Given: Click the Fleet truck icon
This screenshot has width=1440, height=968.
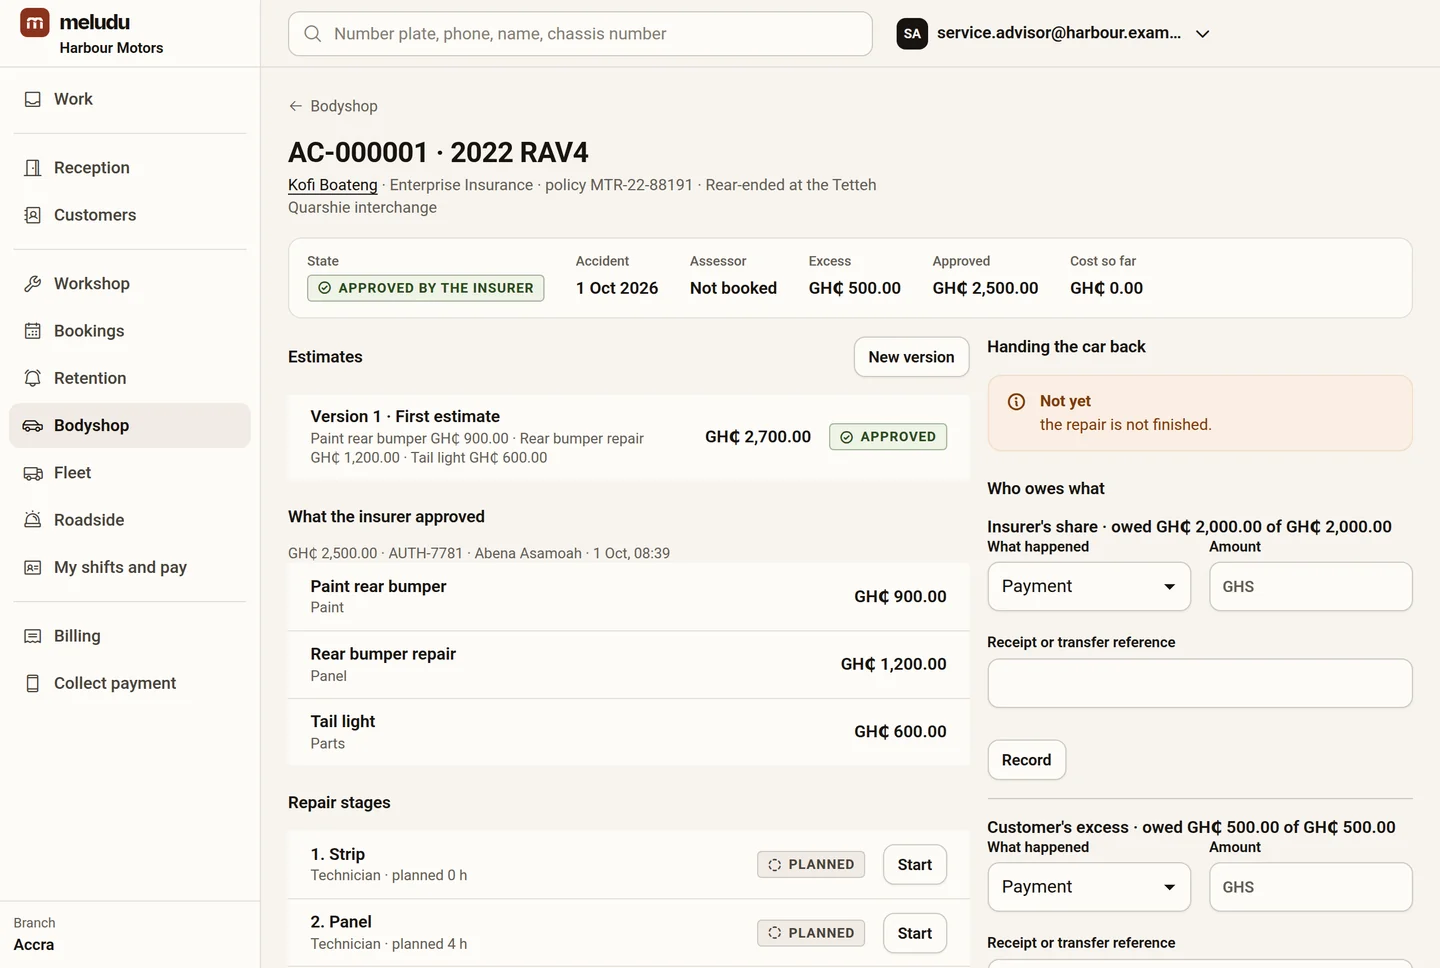Looking at the screenshot, I should click(x=33, y=473).
